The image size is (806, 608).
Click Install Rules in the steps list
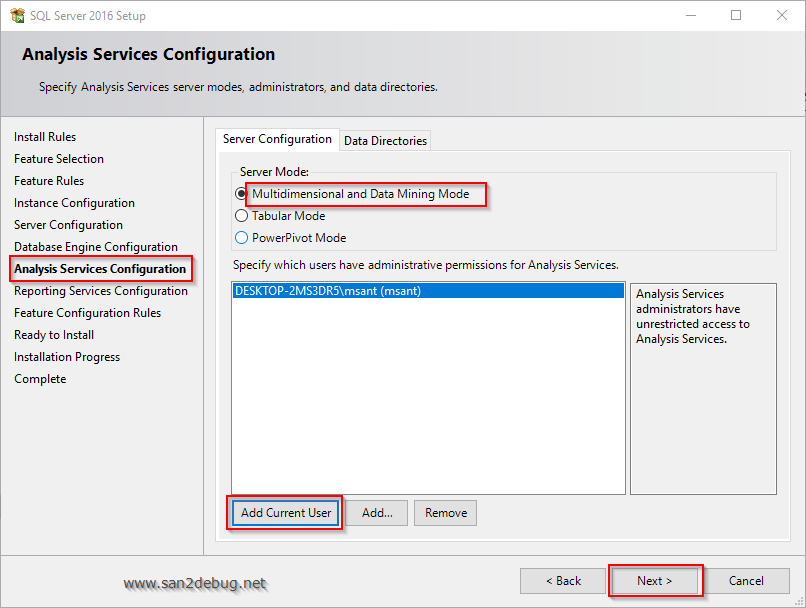(x=45, y=137)
